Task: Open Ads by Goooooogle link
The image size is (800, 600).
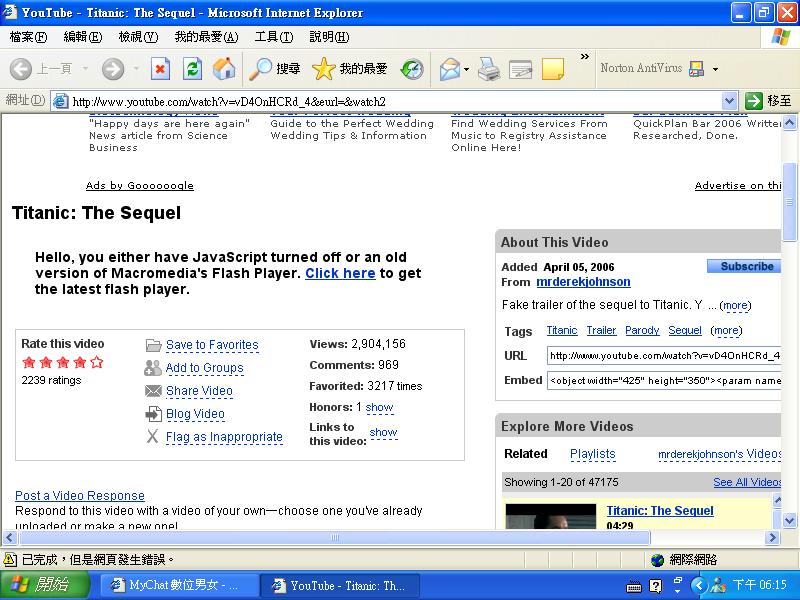Action: tap(140, 186)
